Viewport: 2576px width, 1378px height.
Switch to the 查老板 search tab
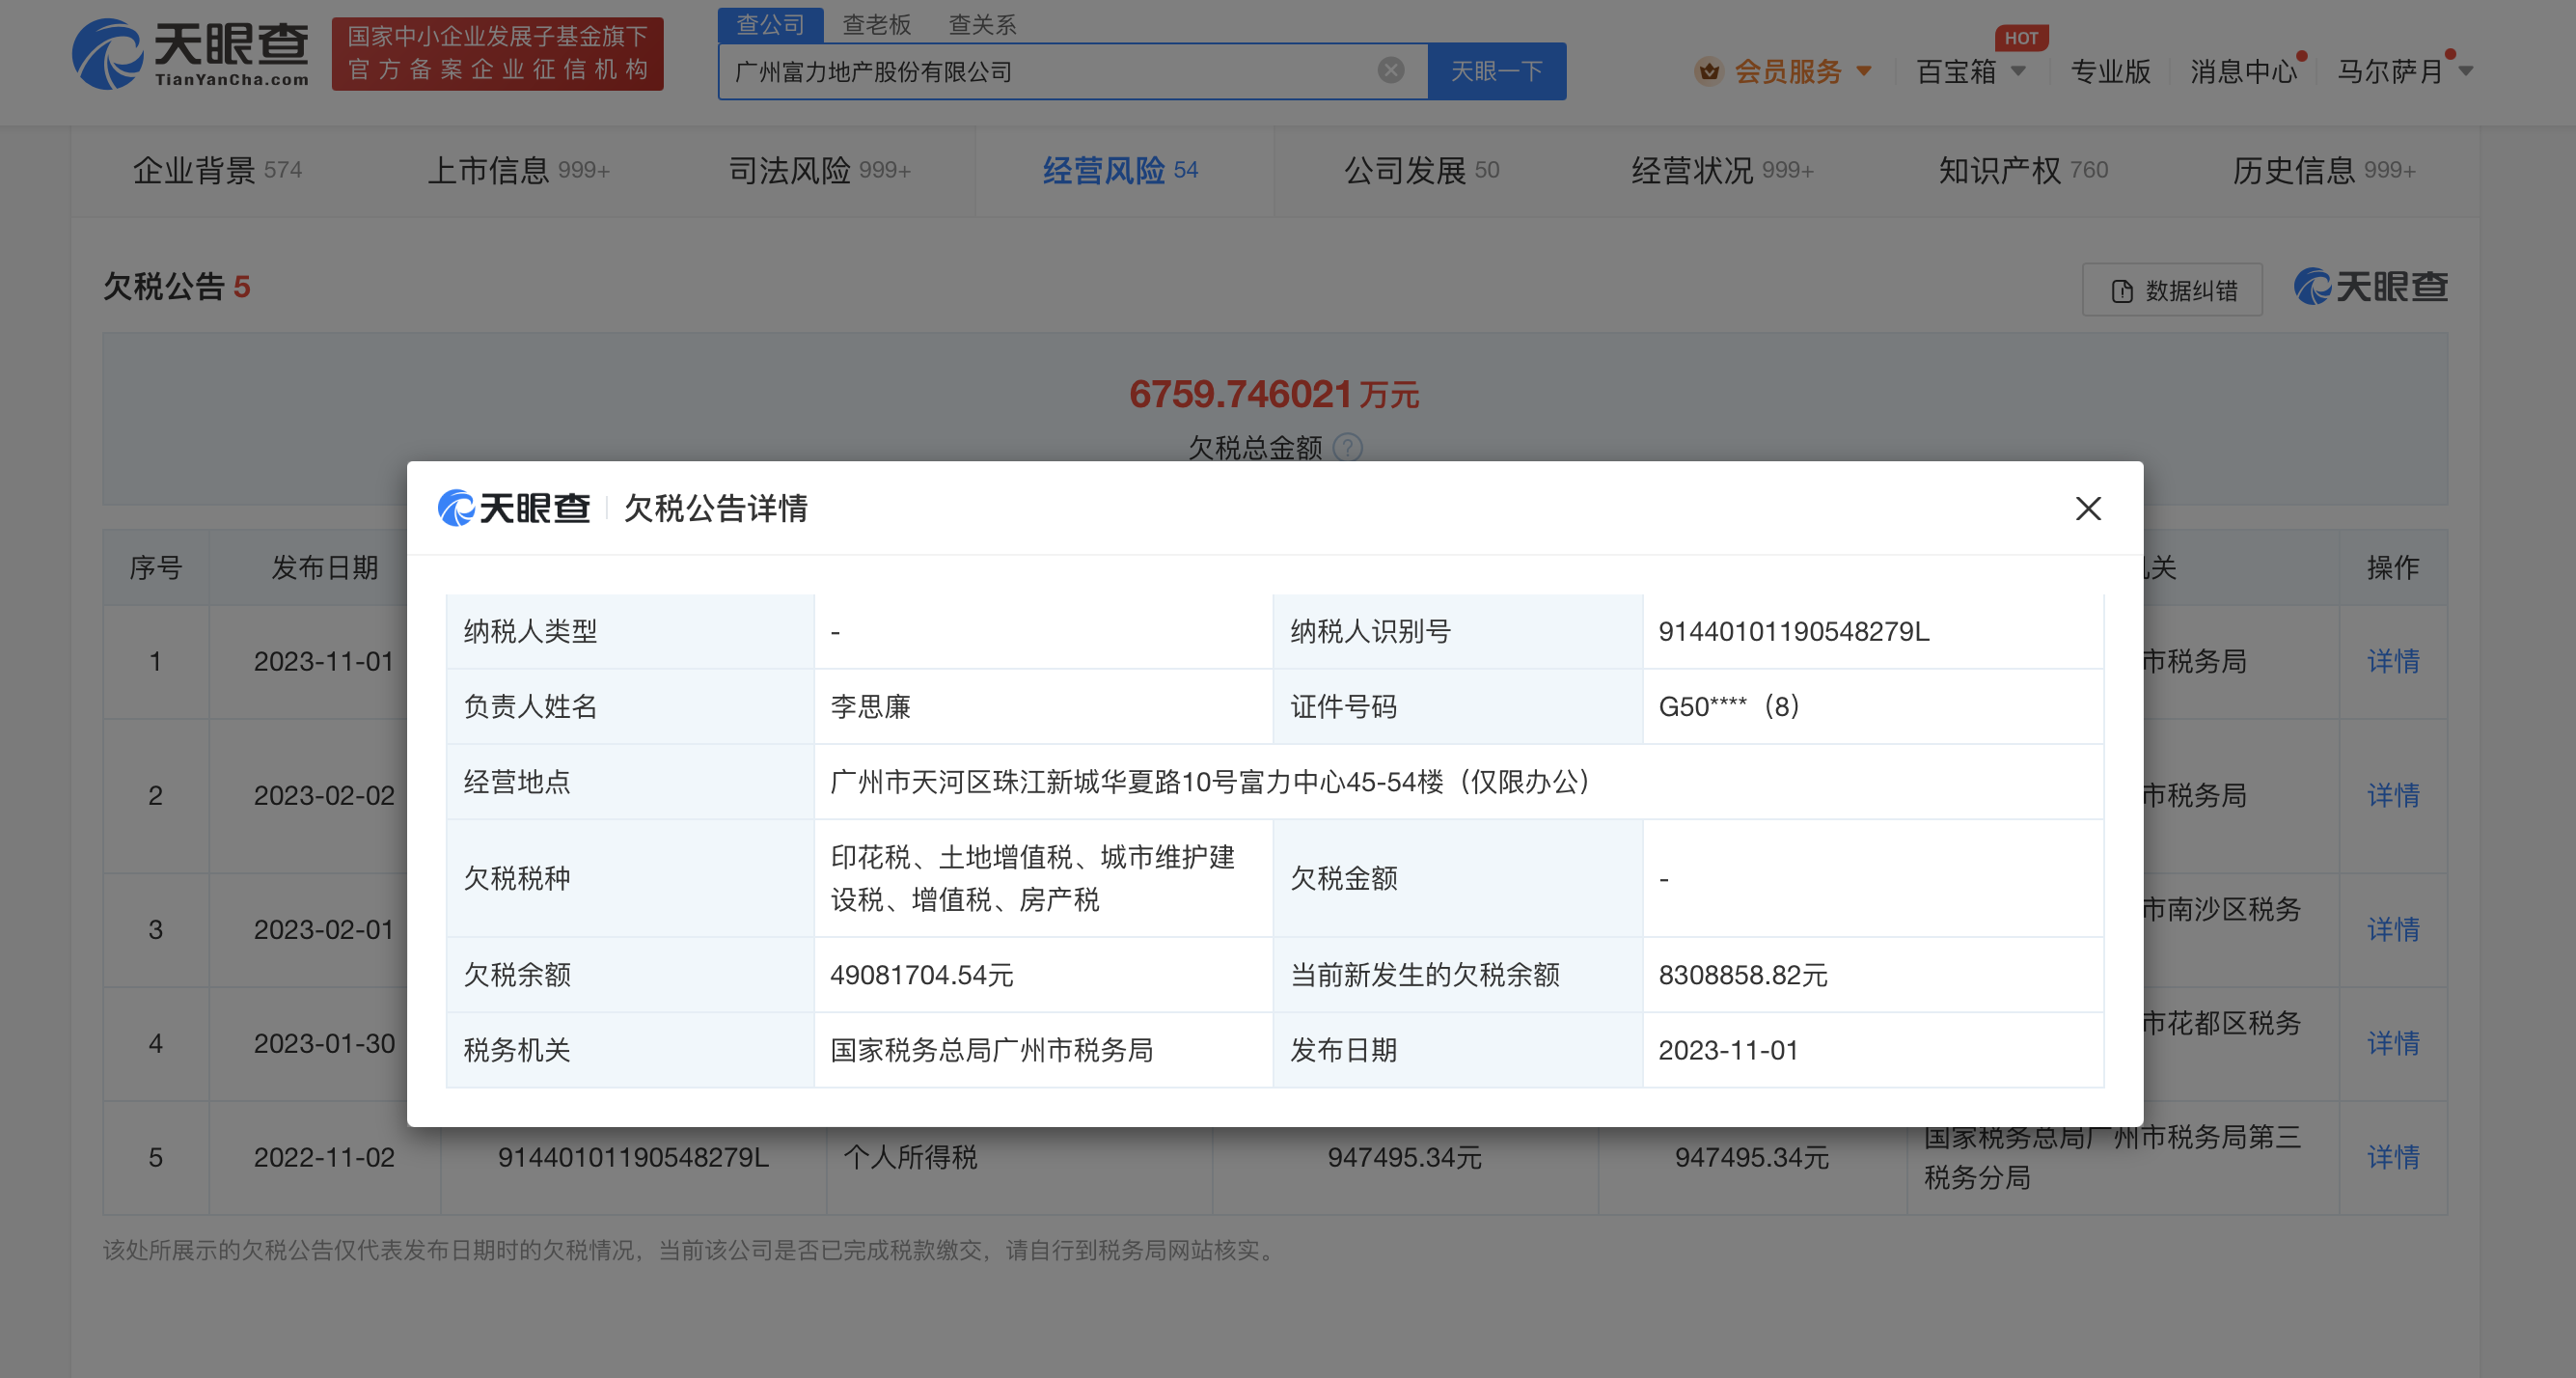tap(876, 24)
